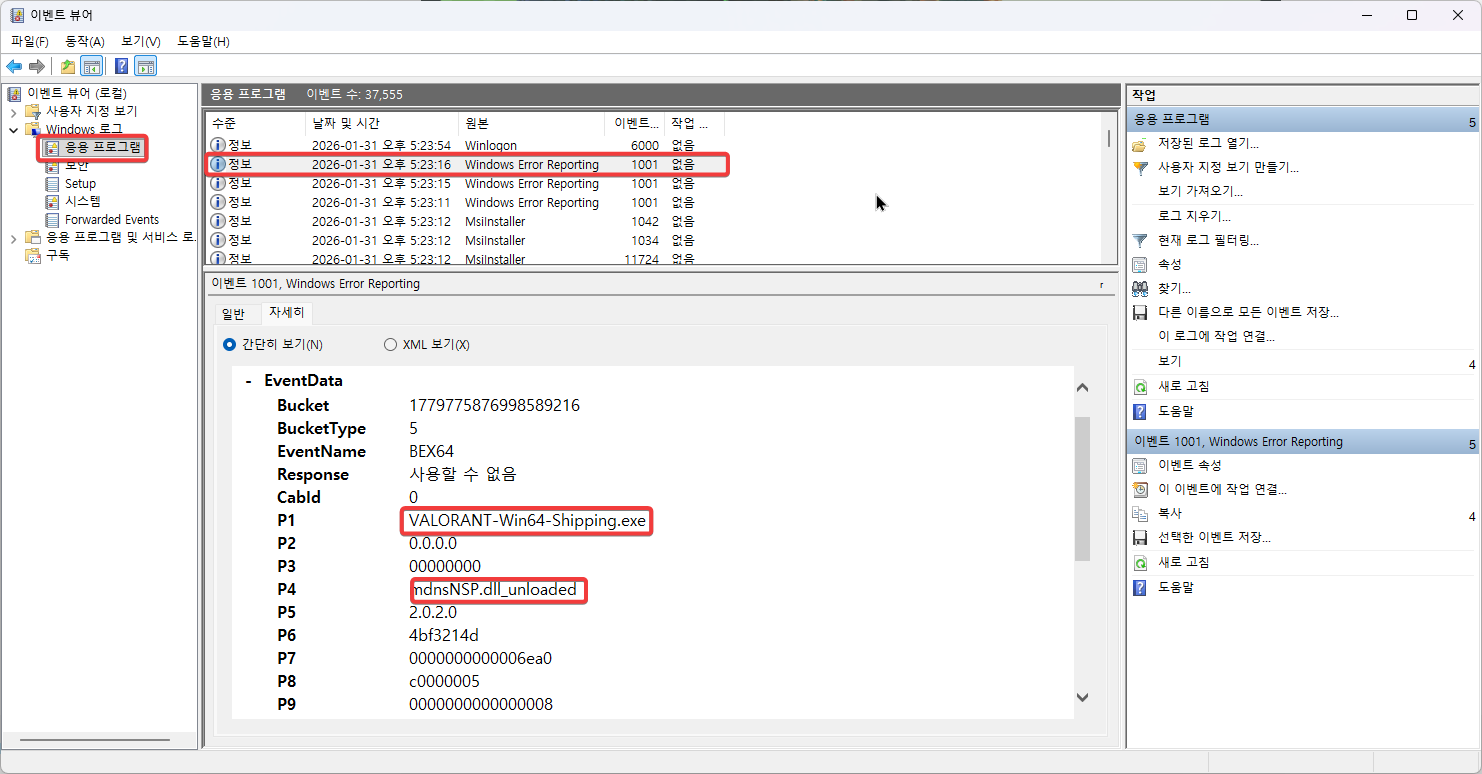The height and width of the screenshot is (774, 1482).
Task: Select the 시스템 log in the tree
Action: [83, 201]
